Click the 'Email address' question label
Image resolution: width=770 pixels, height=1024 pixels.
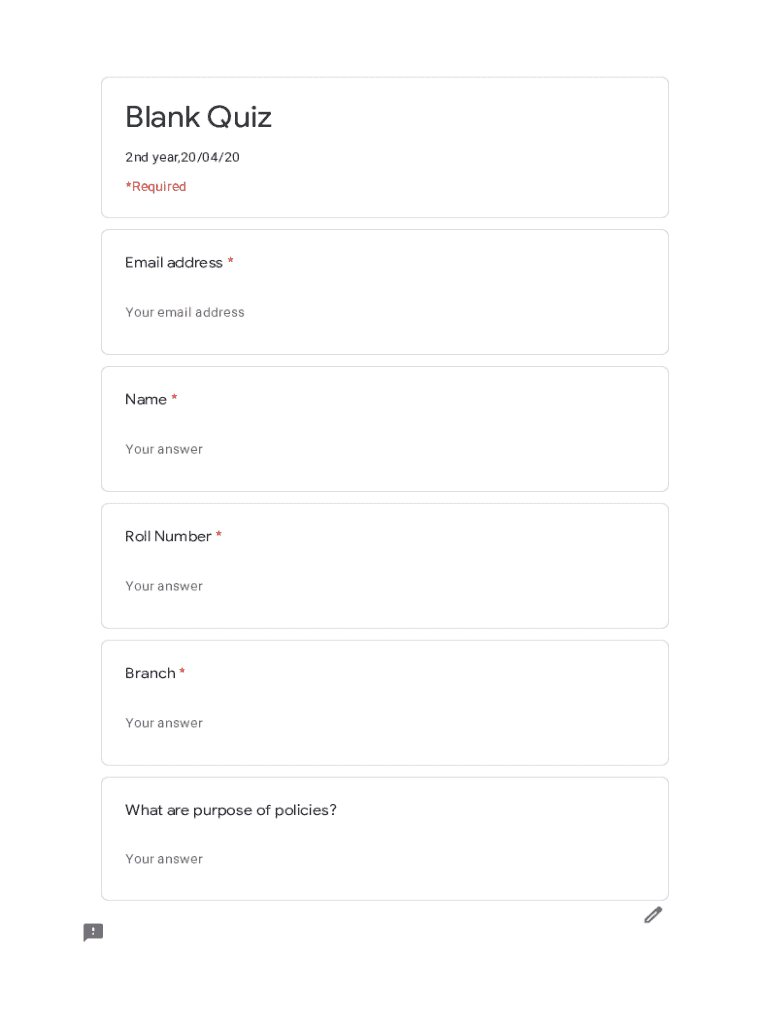tap(174, 263)
